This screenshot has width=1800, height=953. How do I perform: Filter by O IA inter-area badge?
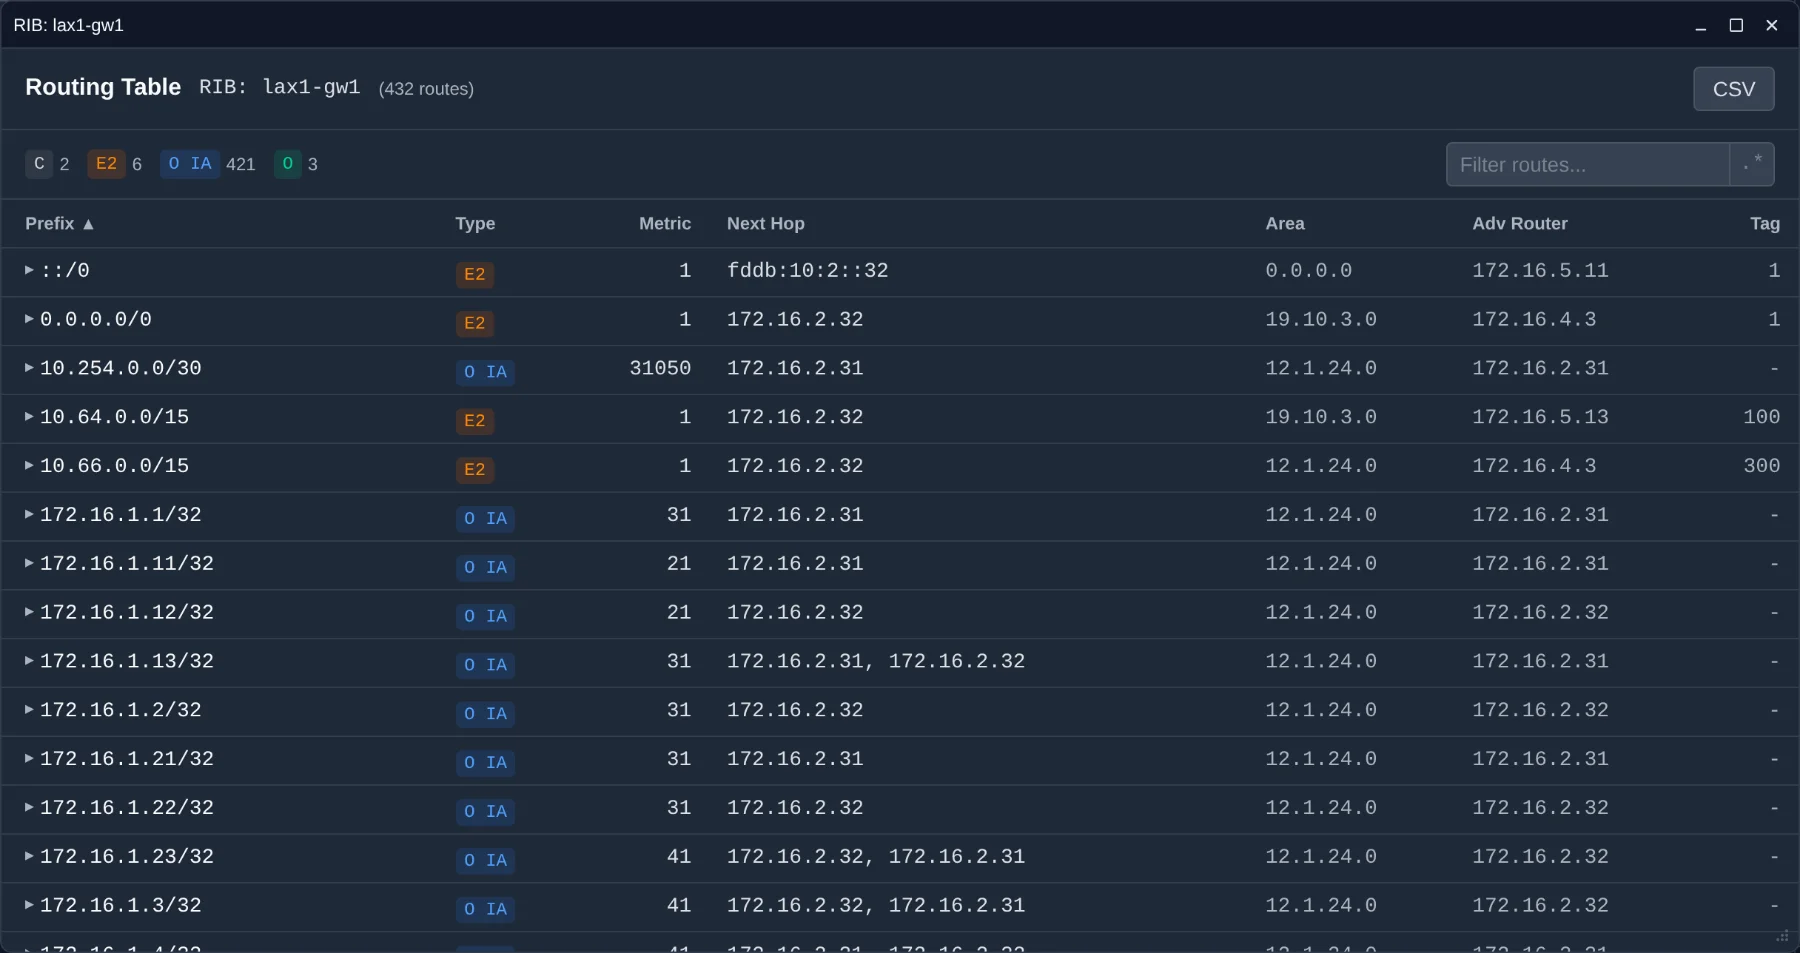[x=190, y=164]
